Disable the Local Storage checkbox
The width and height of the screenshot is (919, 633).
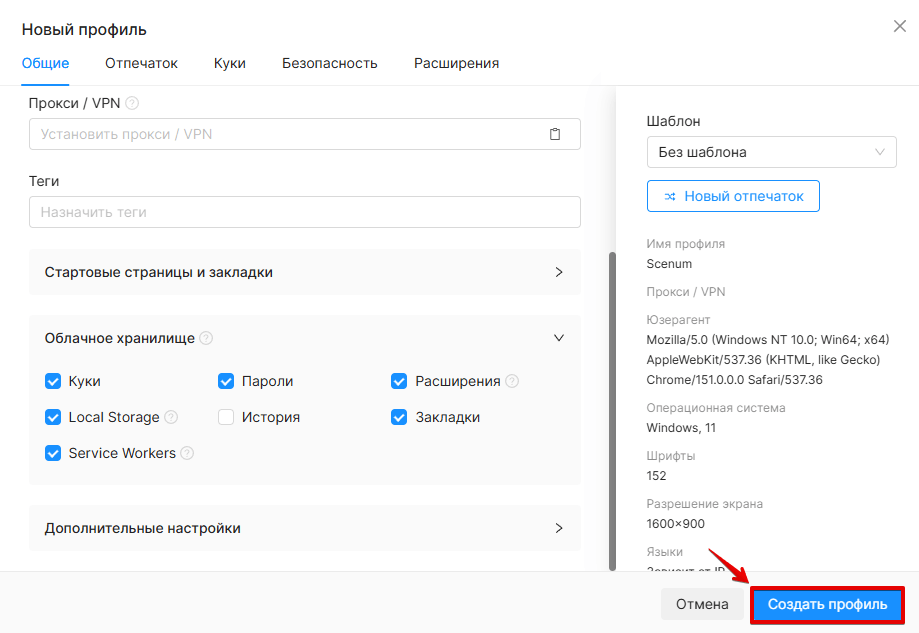click(53, 417)
